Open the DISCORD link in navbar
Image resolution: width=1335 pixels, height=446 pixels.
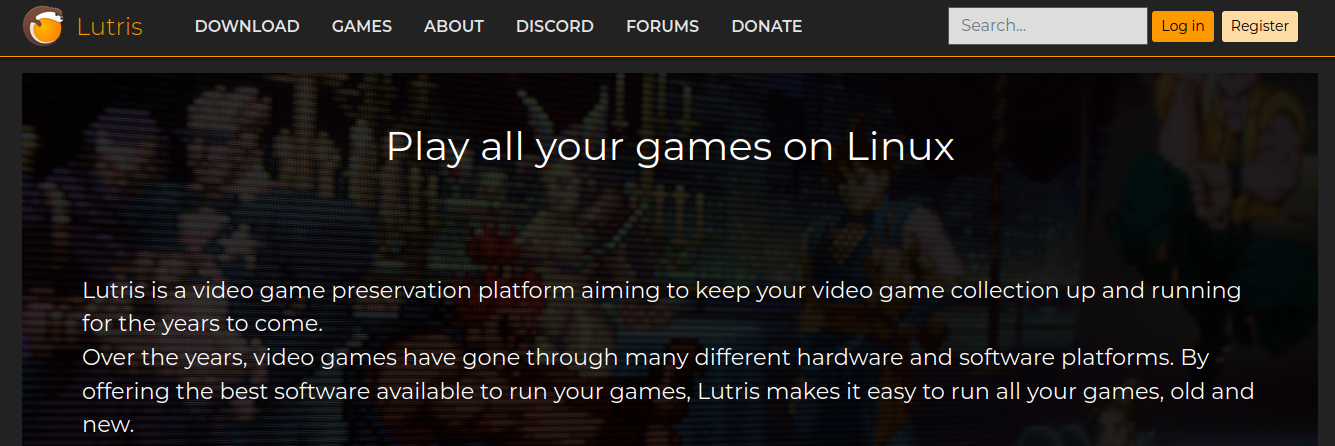coord(555,27)
